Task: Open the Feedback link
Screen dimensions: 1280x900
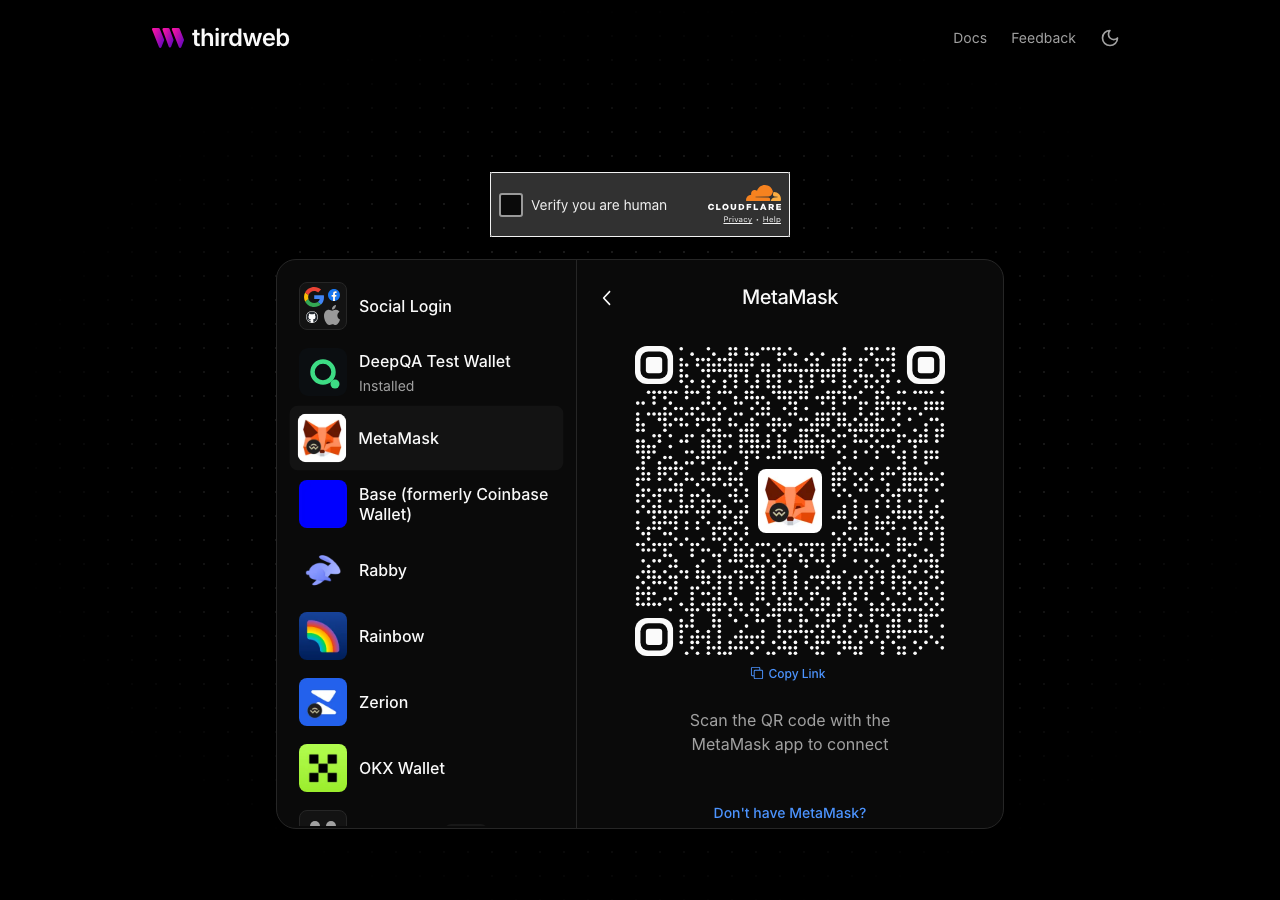Action: (x=1043, y=38)
